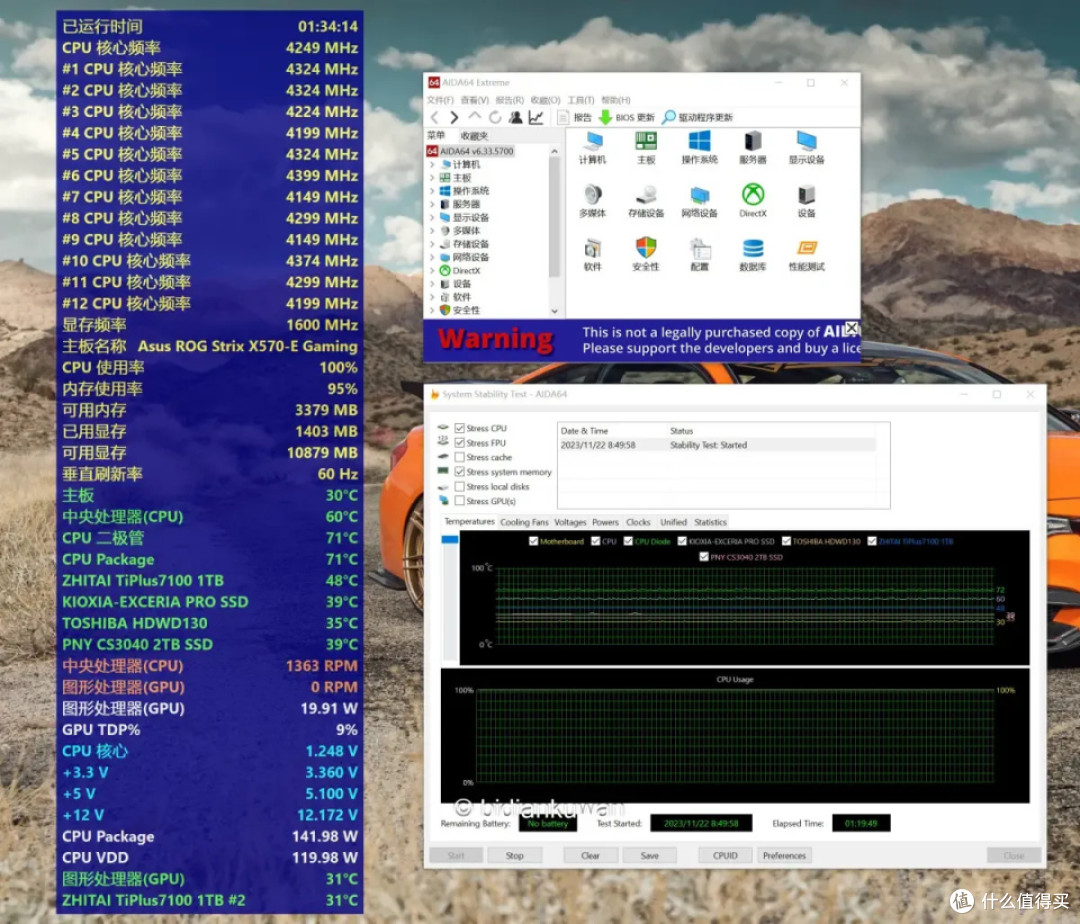Click the Refresh icon in AIDA64 toolbar

(495, 118)
